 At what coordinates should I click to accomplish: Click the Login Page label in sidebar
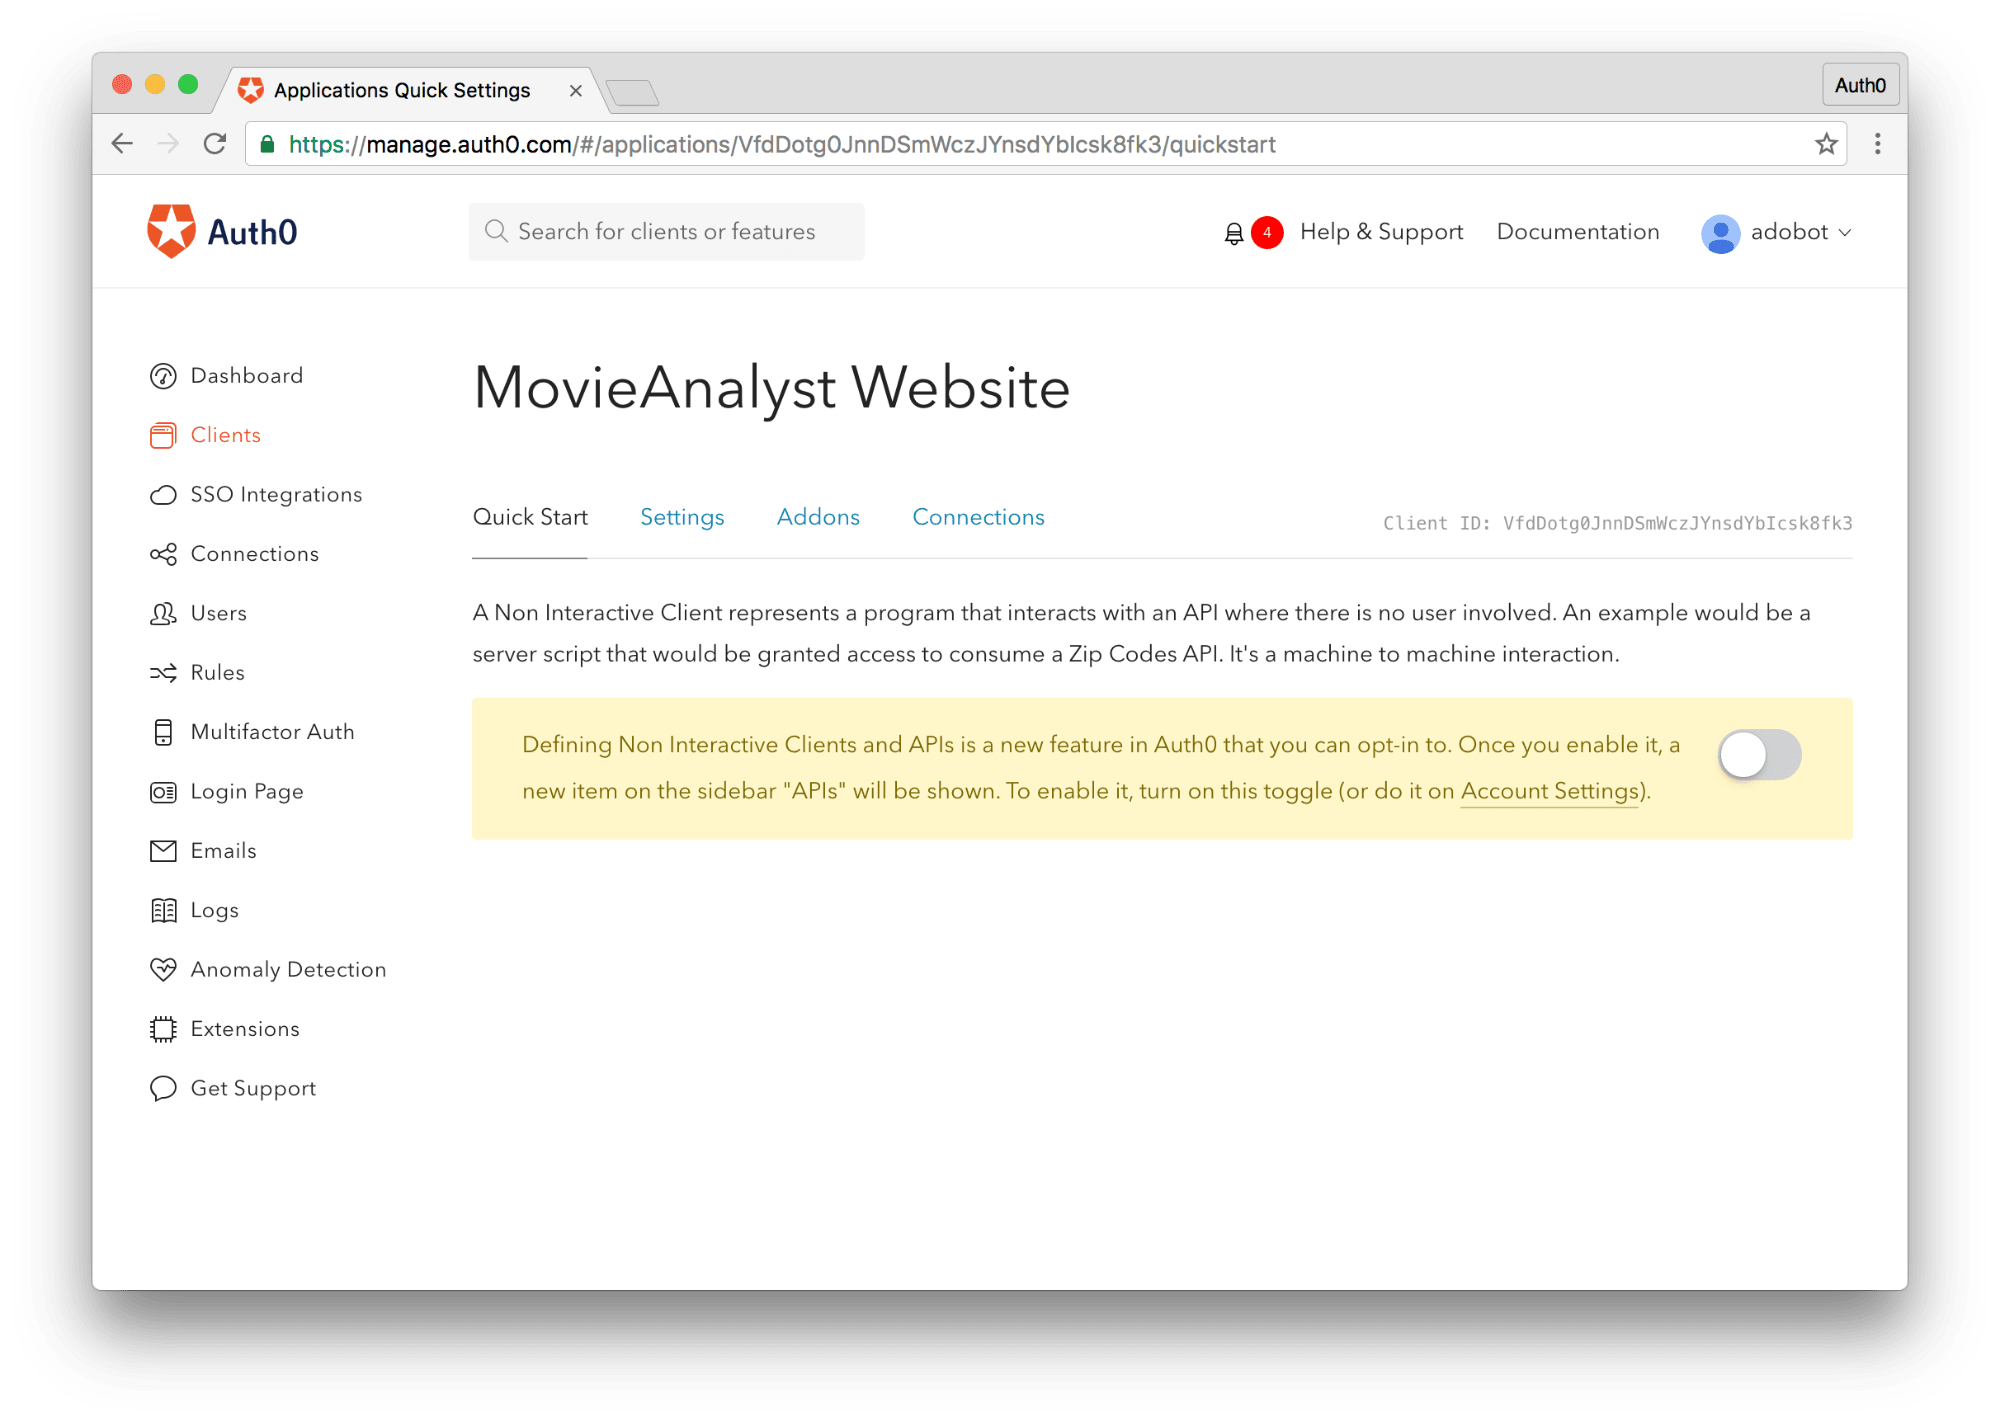point(247,792)
